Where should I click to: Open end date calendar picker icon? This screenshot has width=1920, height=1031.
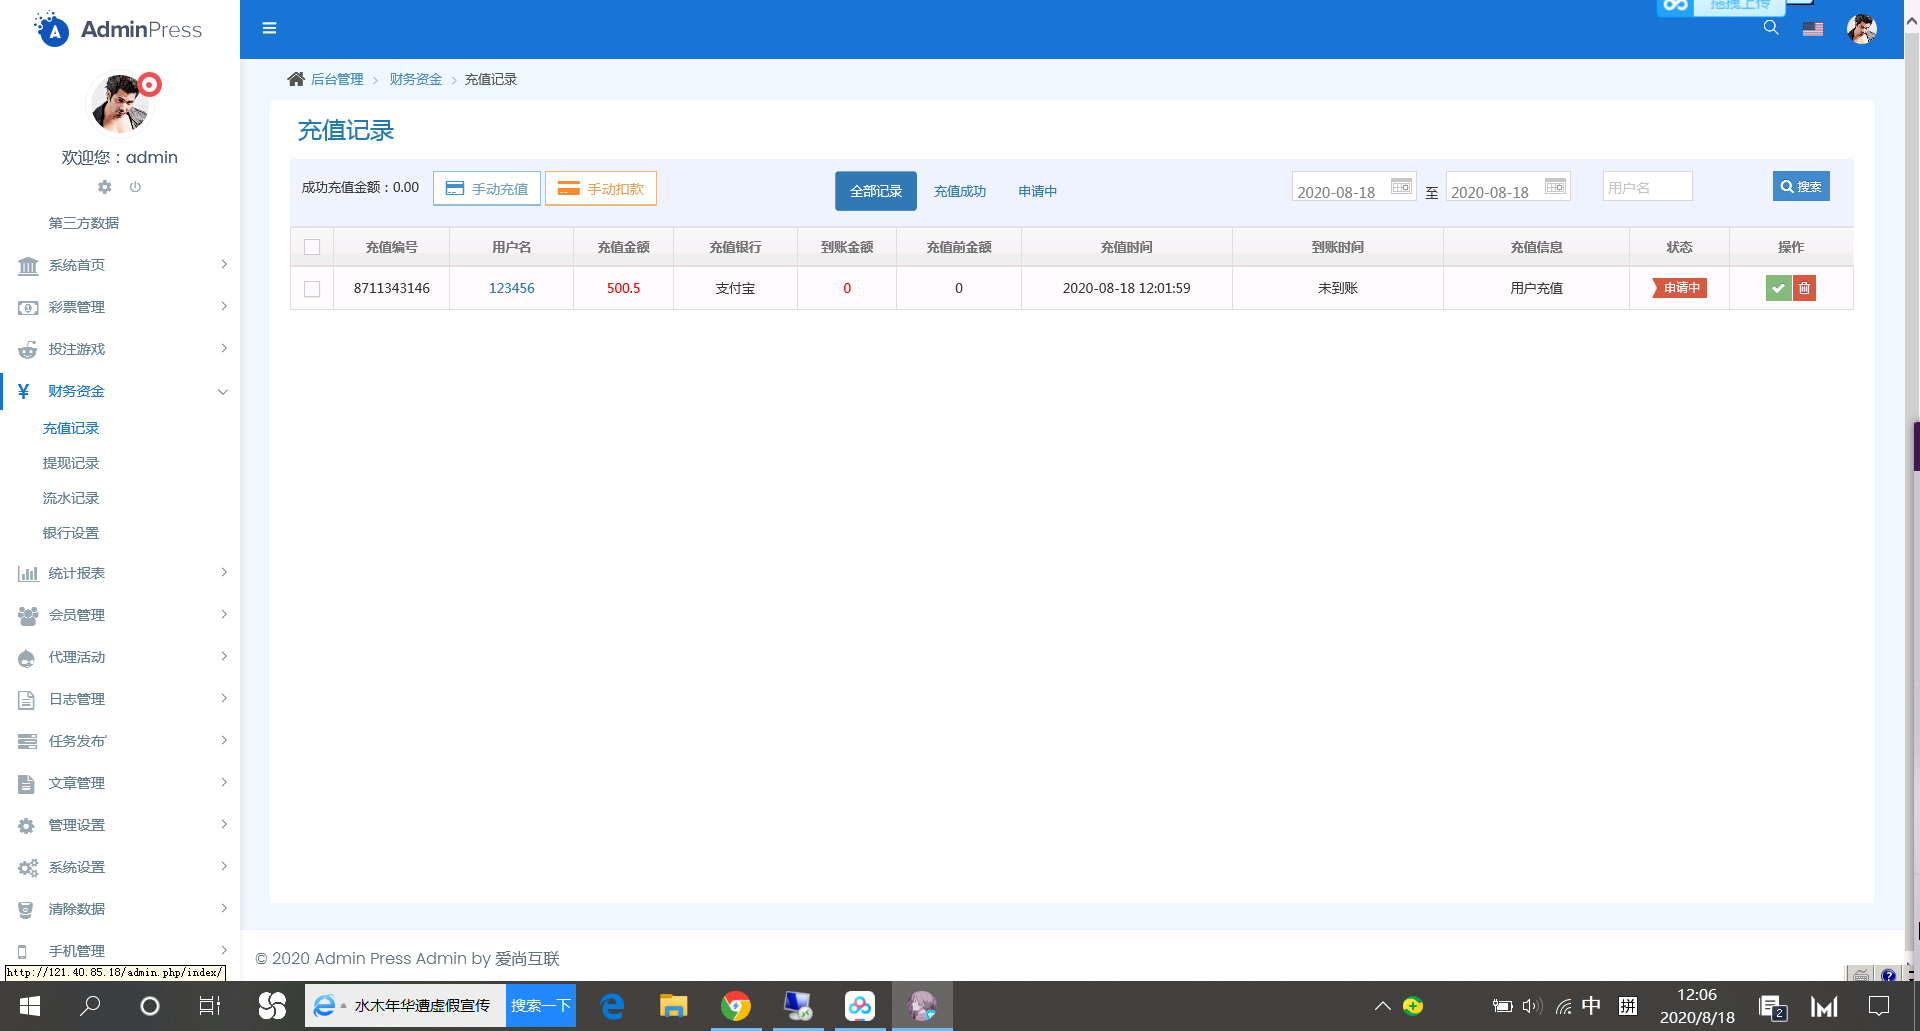pyautogui.click(x=1555, y=187)
